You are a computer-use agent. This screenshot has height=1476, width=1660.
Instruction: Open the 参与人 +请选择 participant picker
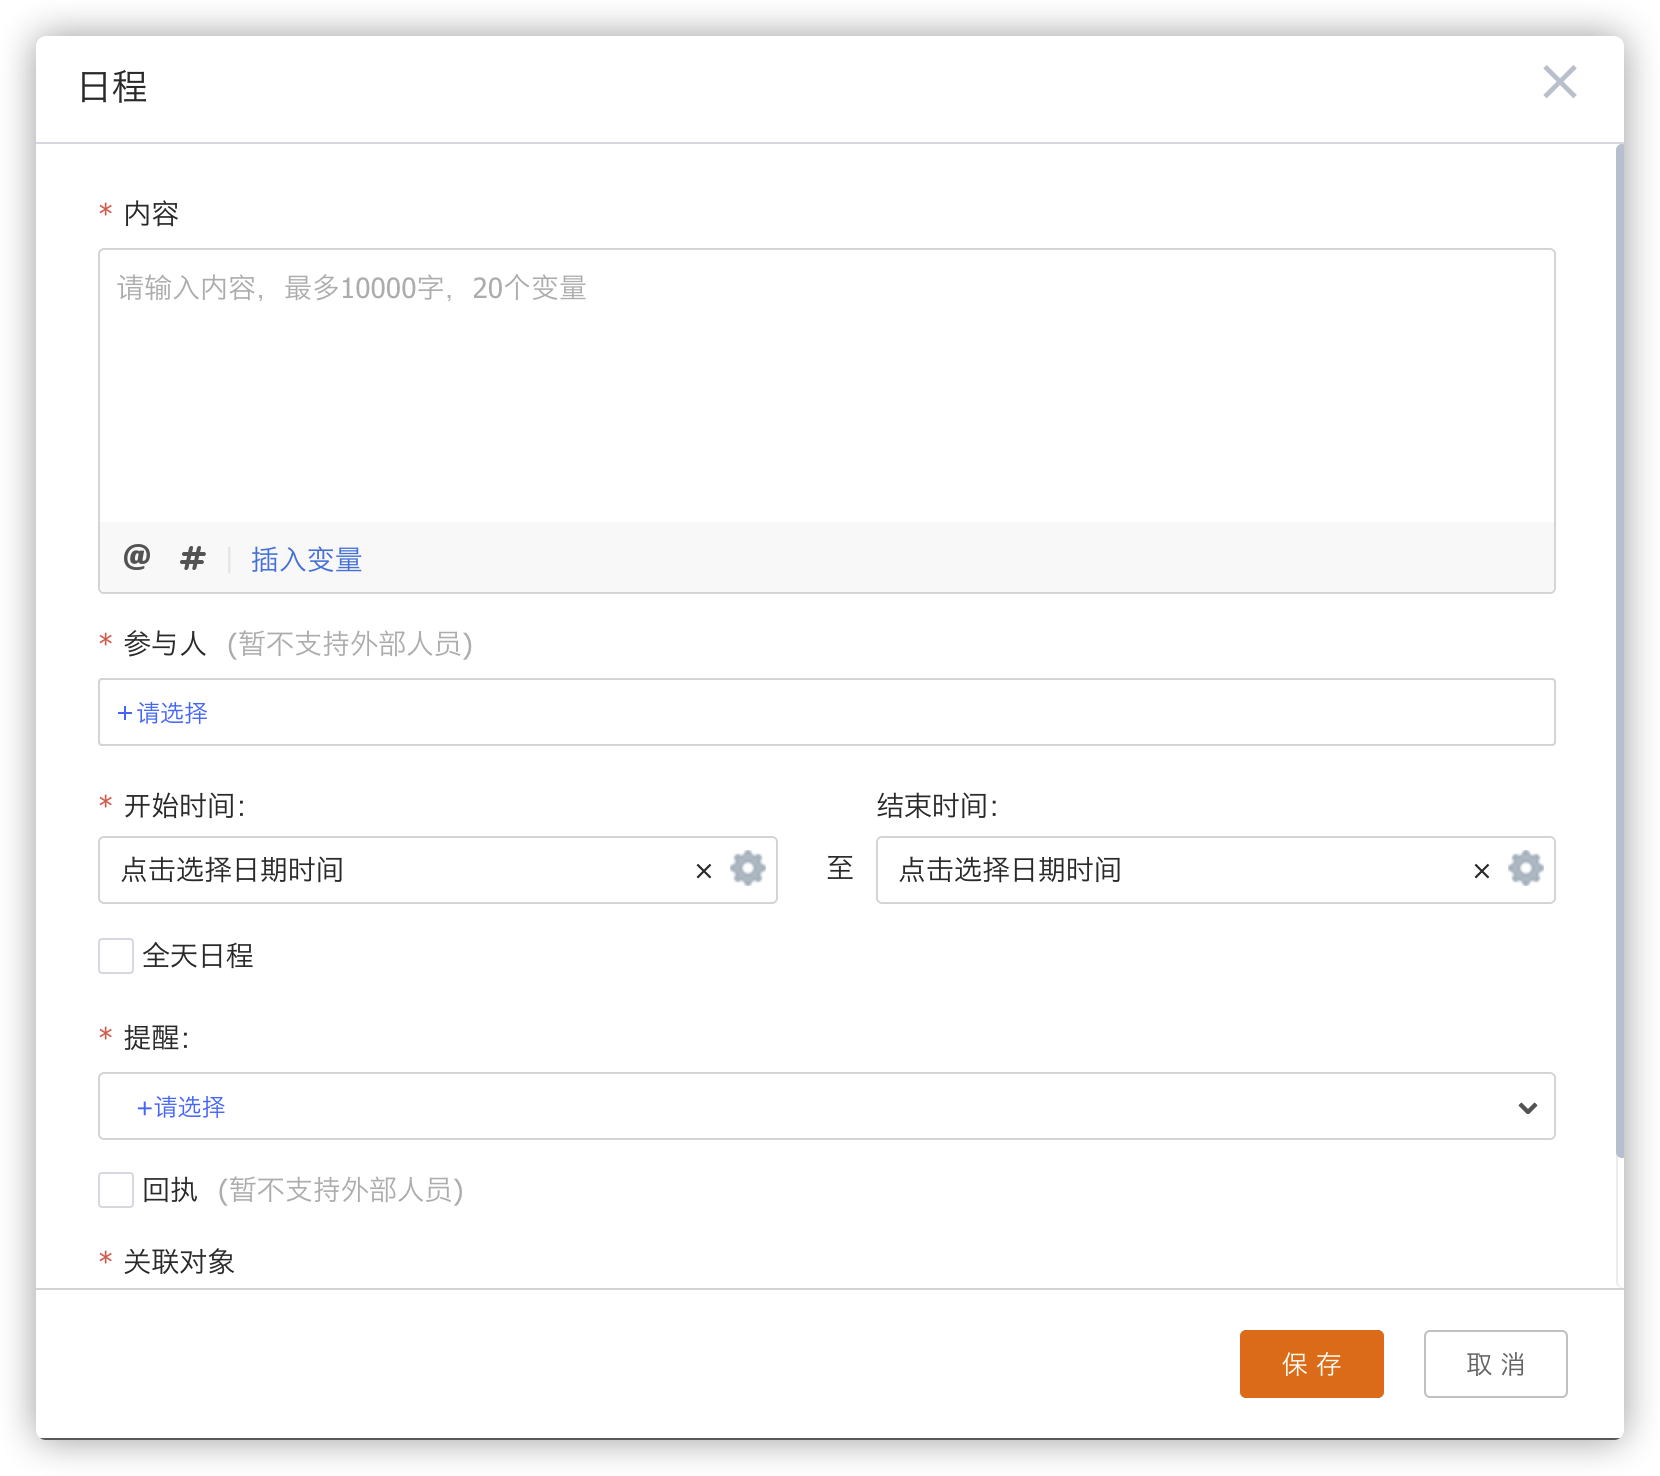click(163, 713)
